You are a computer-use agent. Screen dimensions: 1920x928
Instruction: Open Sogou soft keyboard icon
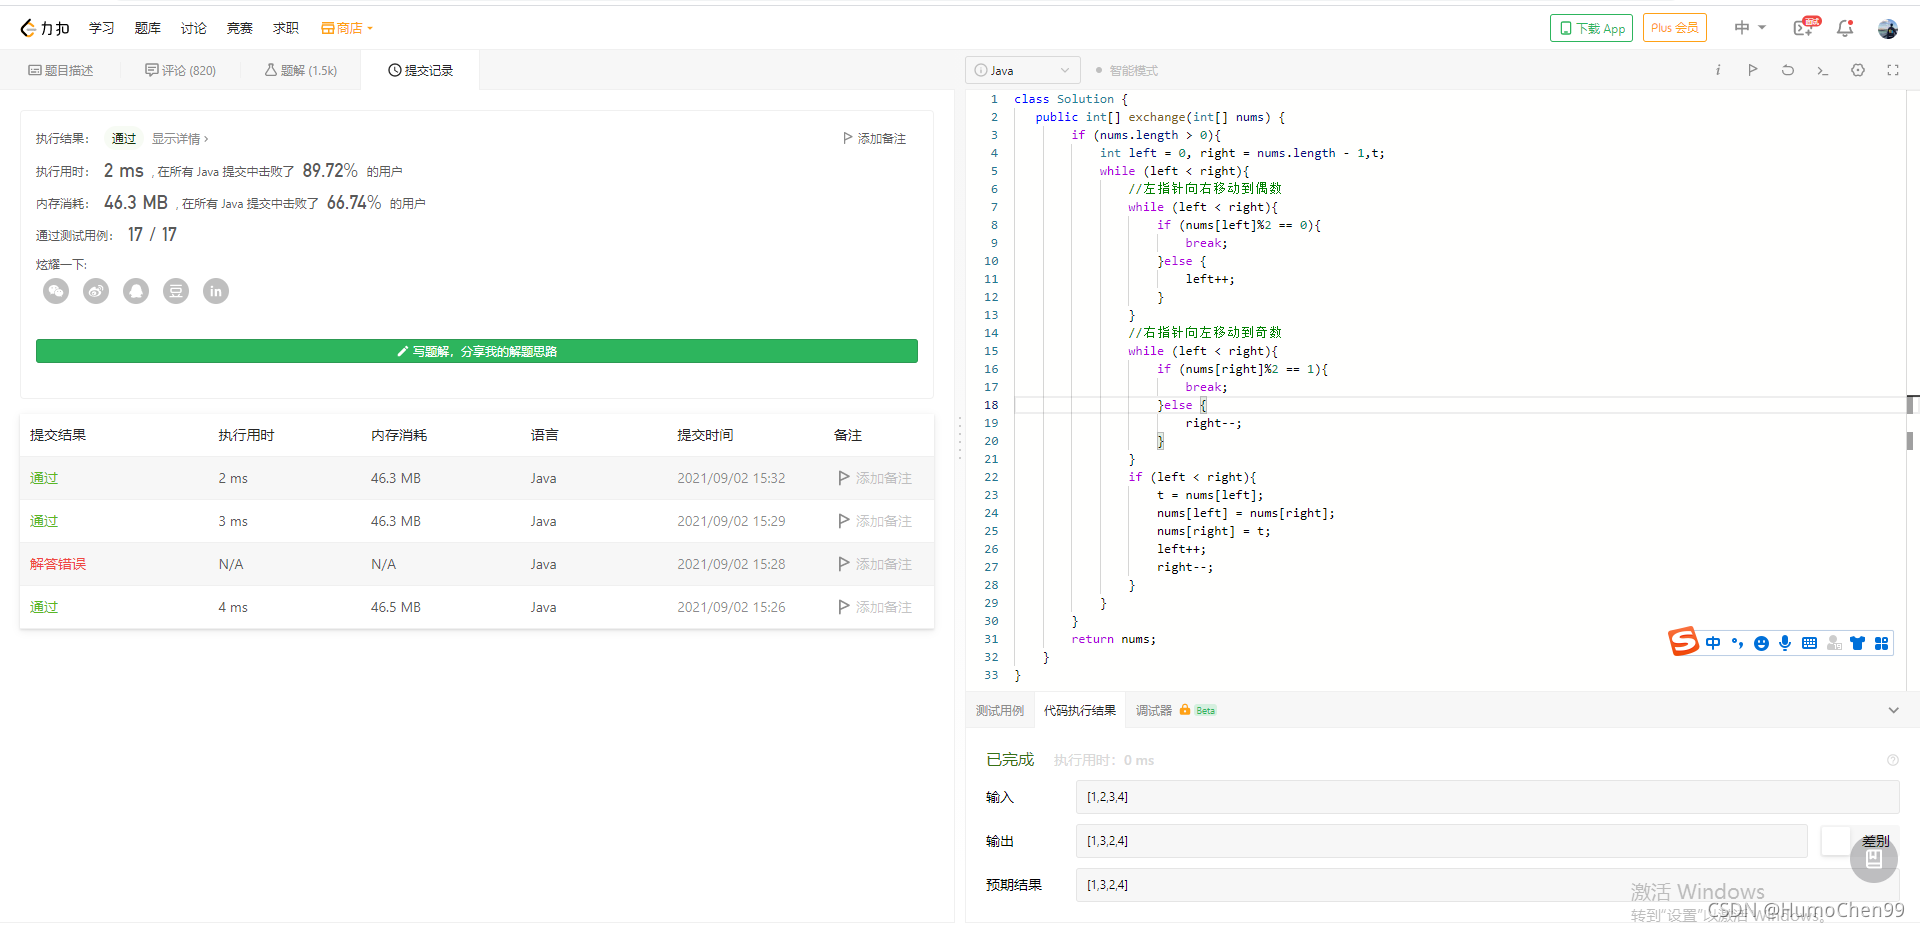click(1809, 643)
